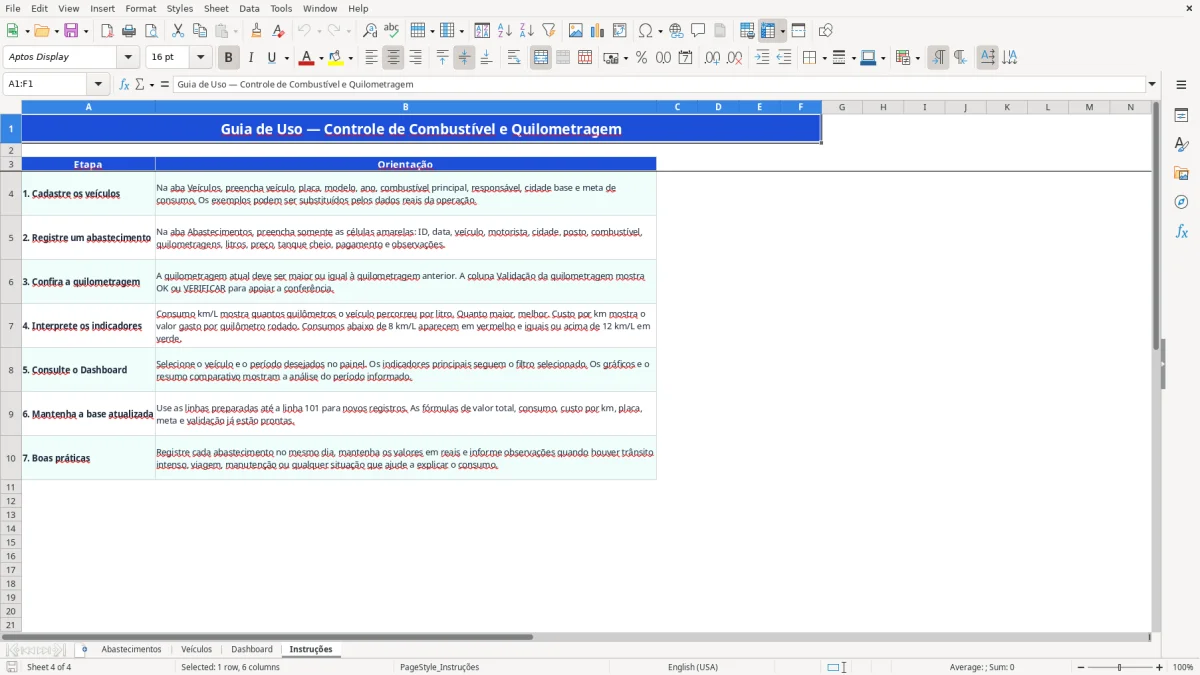Click the Copy icon
This screenshot has width=1200, height=675.
coord(200,31)
